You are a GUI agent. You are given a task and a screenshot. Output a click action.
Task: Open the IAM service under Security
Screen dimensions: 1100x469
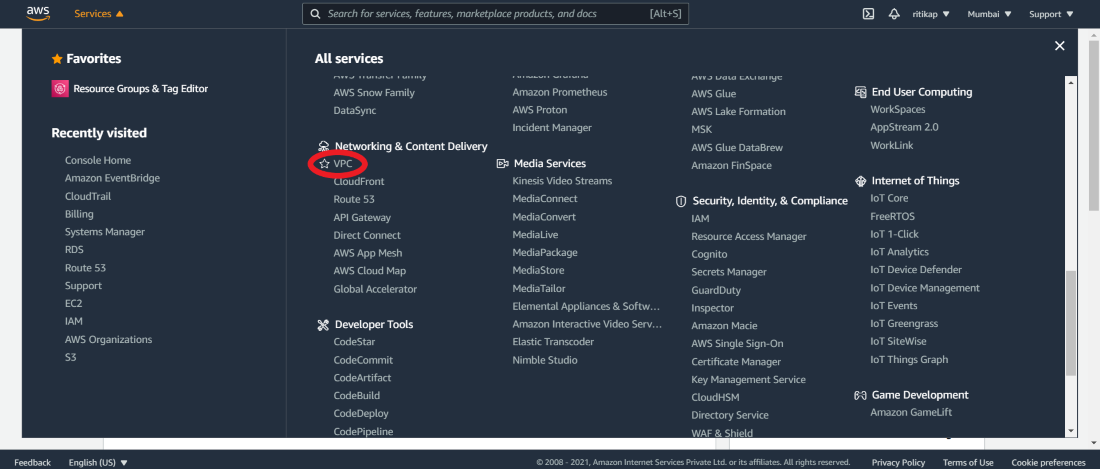coord(700,219)
